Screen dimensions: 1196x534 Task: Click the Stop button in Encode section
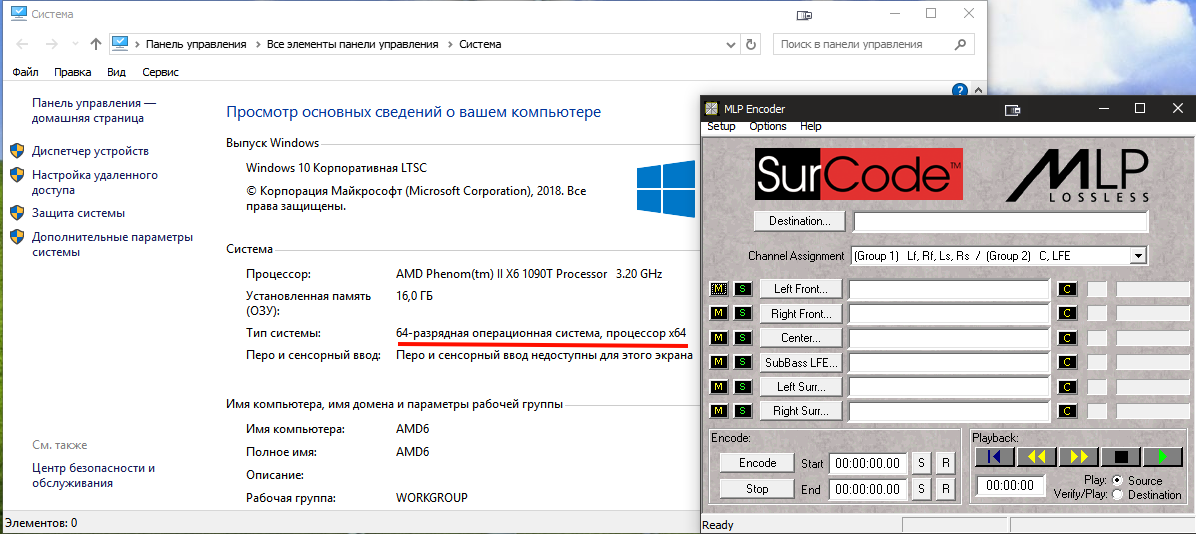tap(757, 489)
